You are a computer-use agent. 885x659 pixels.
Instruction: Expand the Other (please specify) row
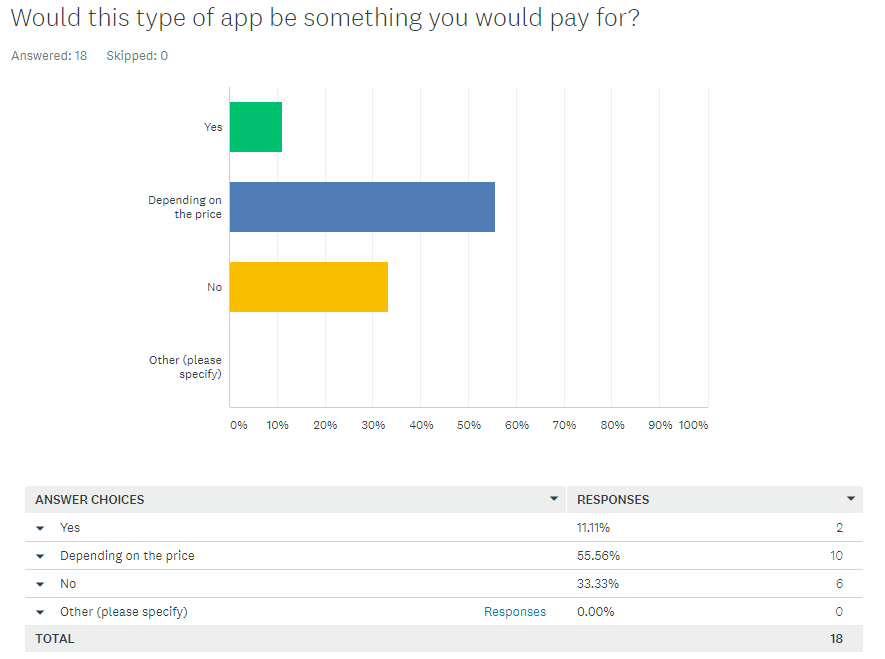pos(41,612)
